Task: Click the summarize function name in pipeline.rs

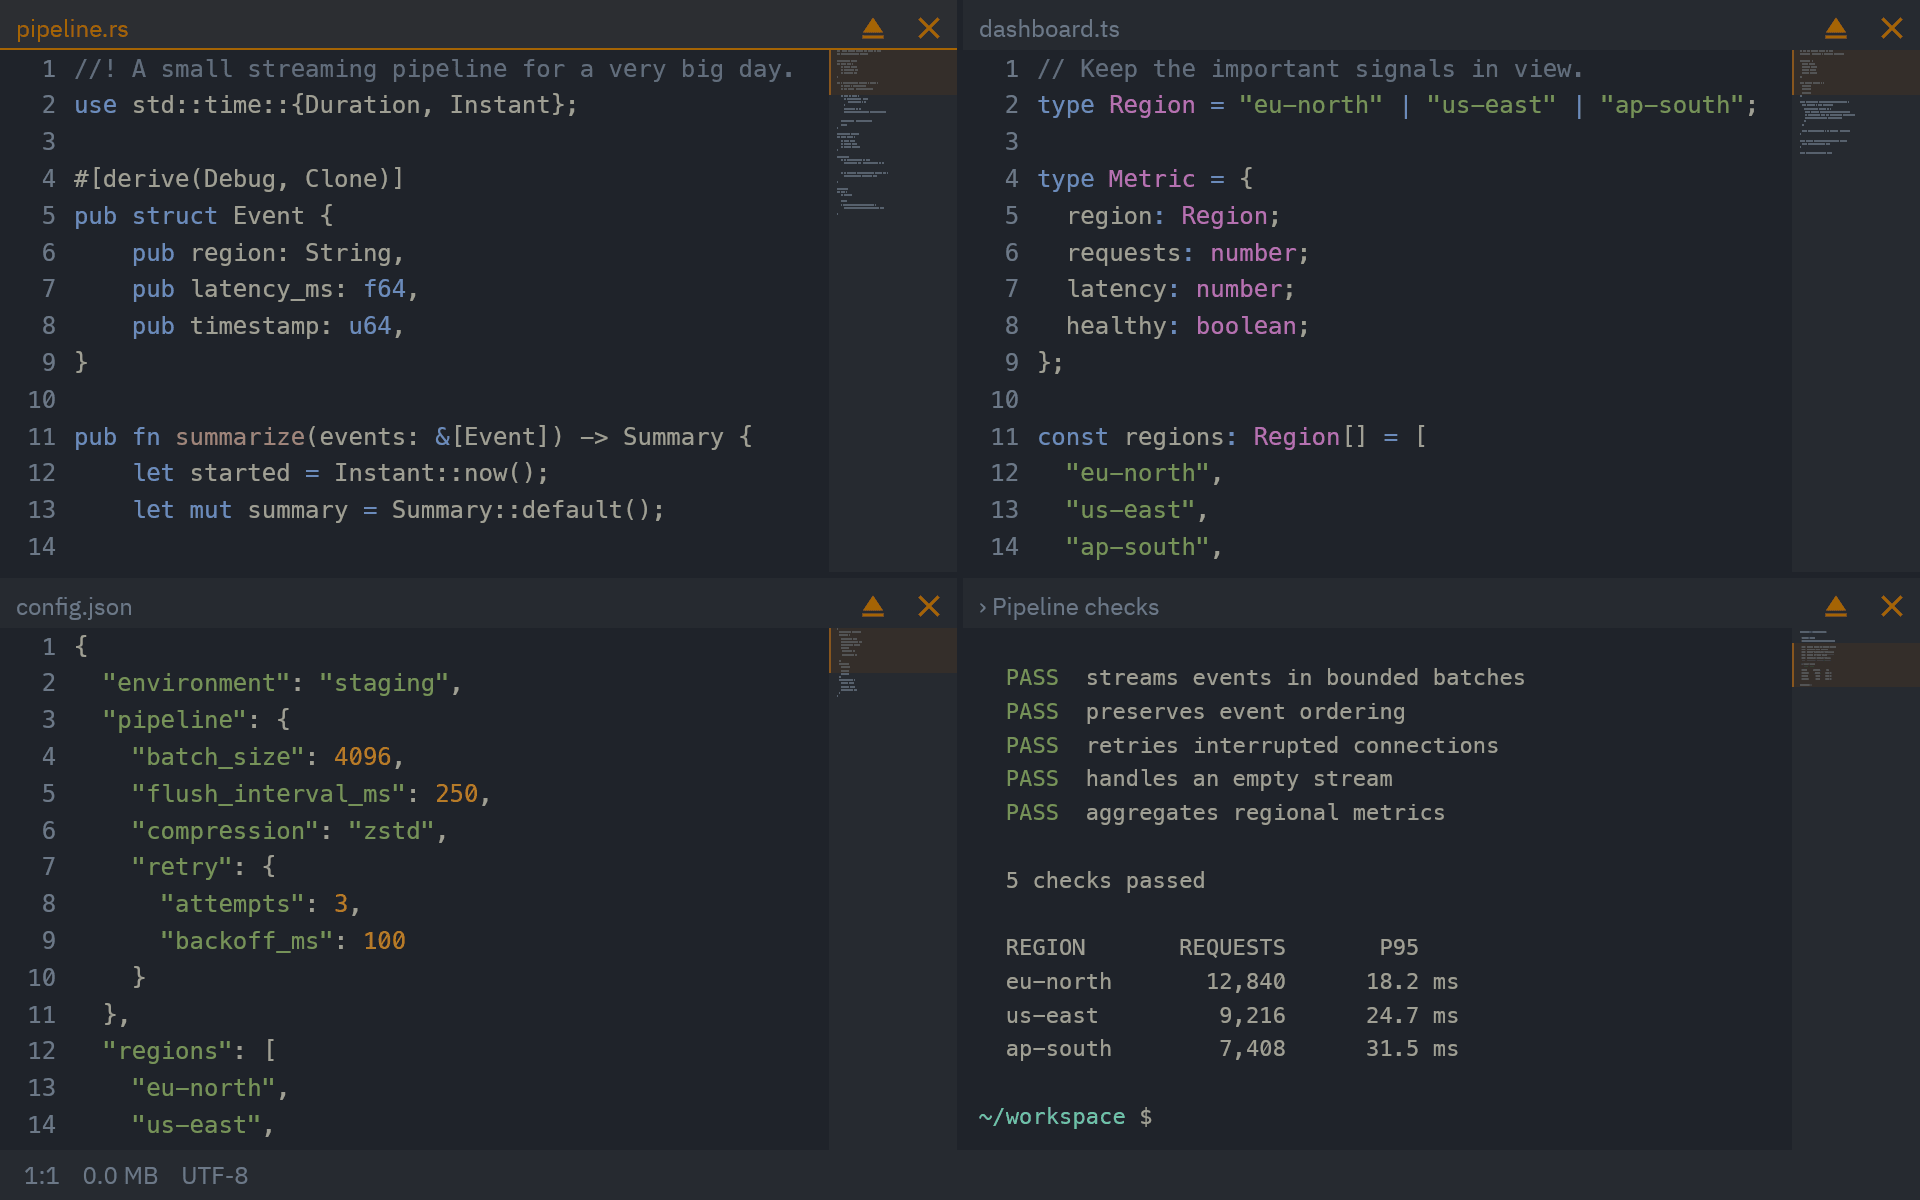Action: (240, 437)
